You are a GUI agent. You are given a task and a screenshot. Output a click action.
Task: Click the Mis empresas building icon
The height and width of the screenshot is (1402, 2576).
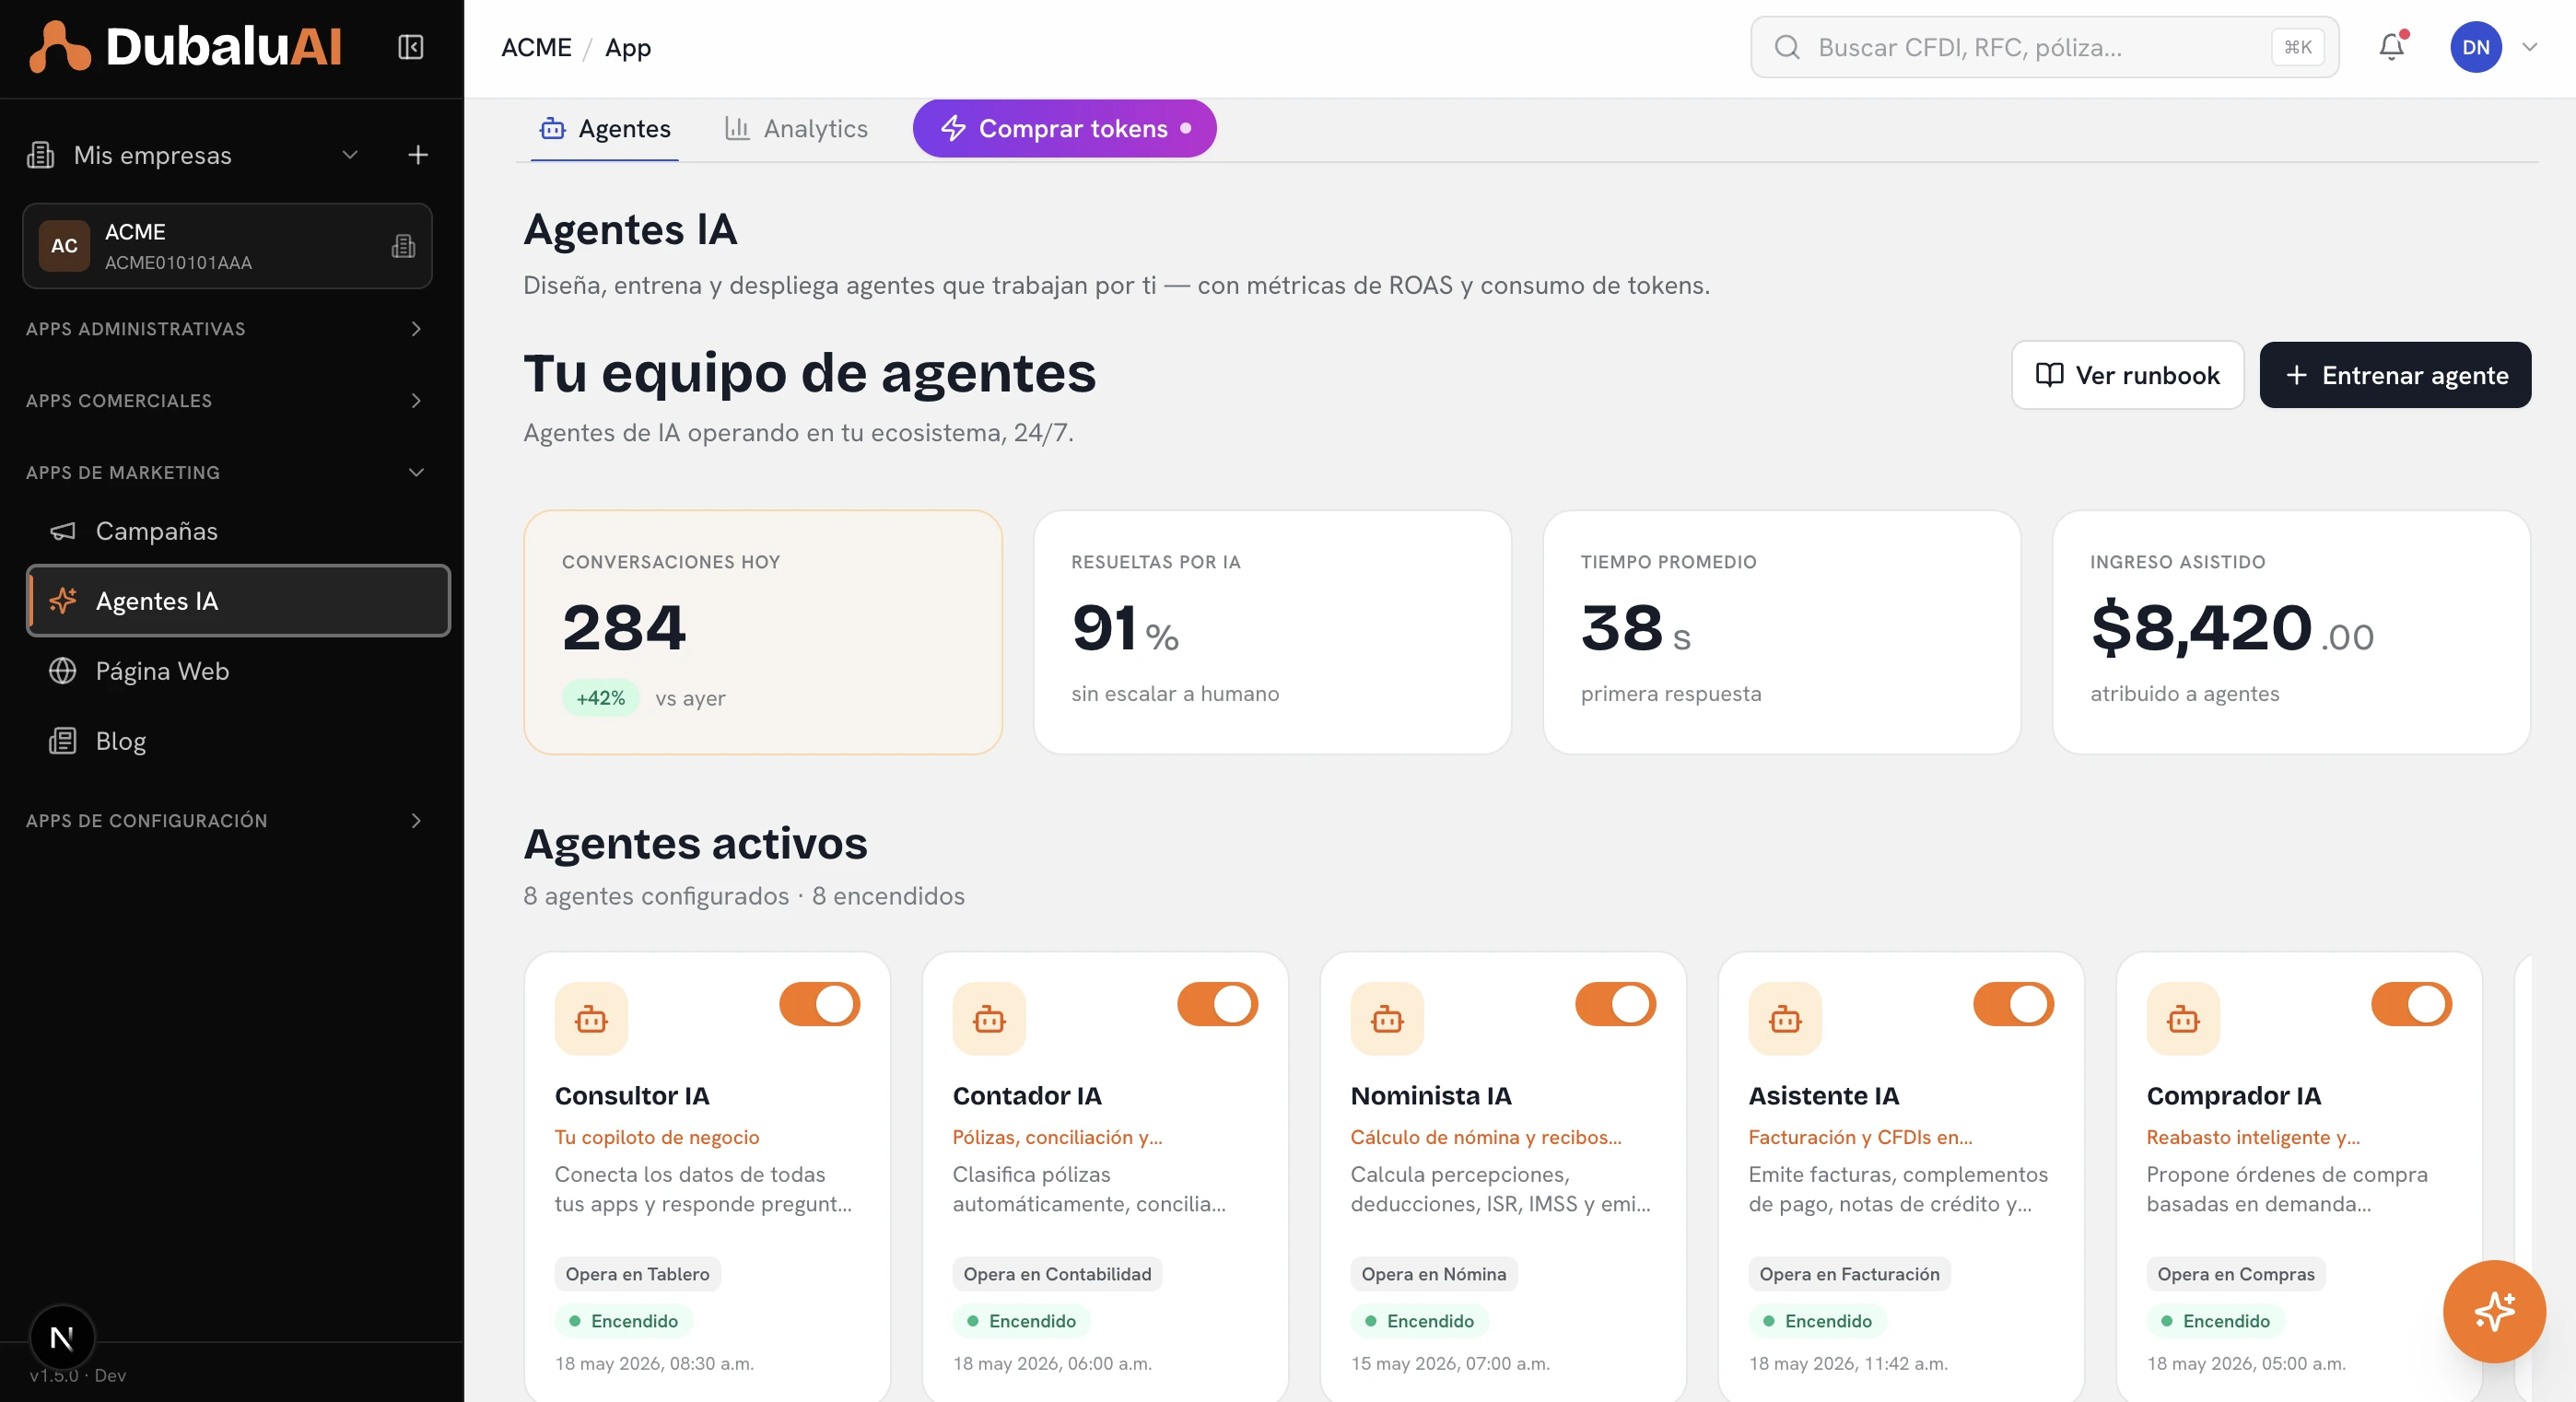[41, 155]
